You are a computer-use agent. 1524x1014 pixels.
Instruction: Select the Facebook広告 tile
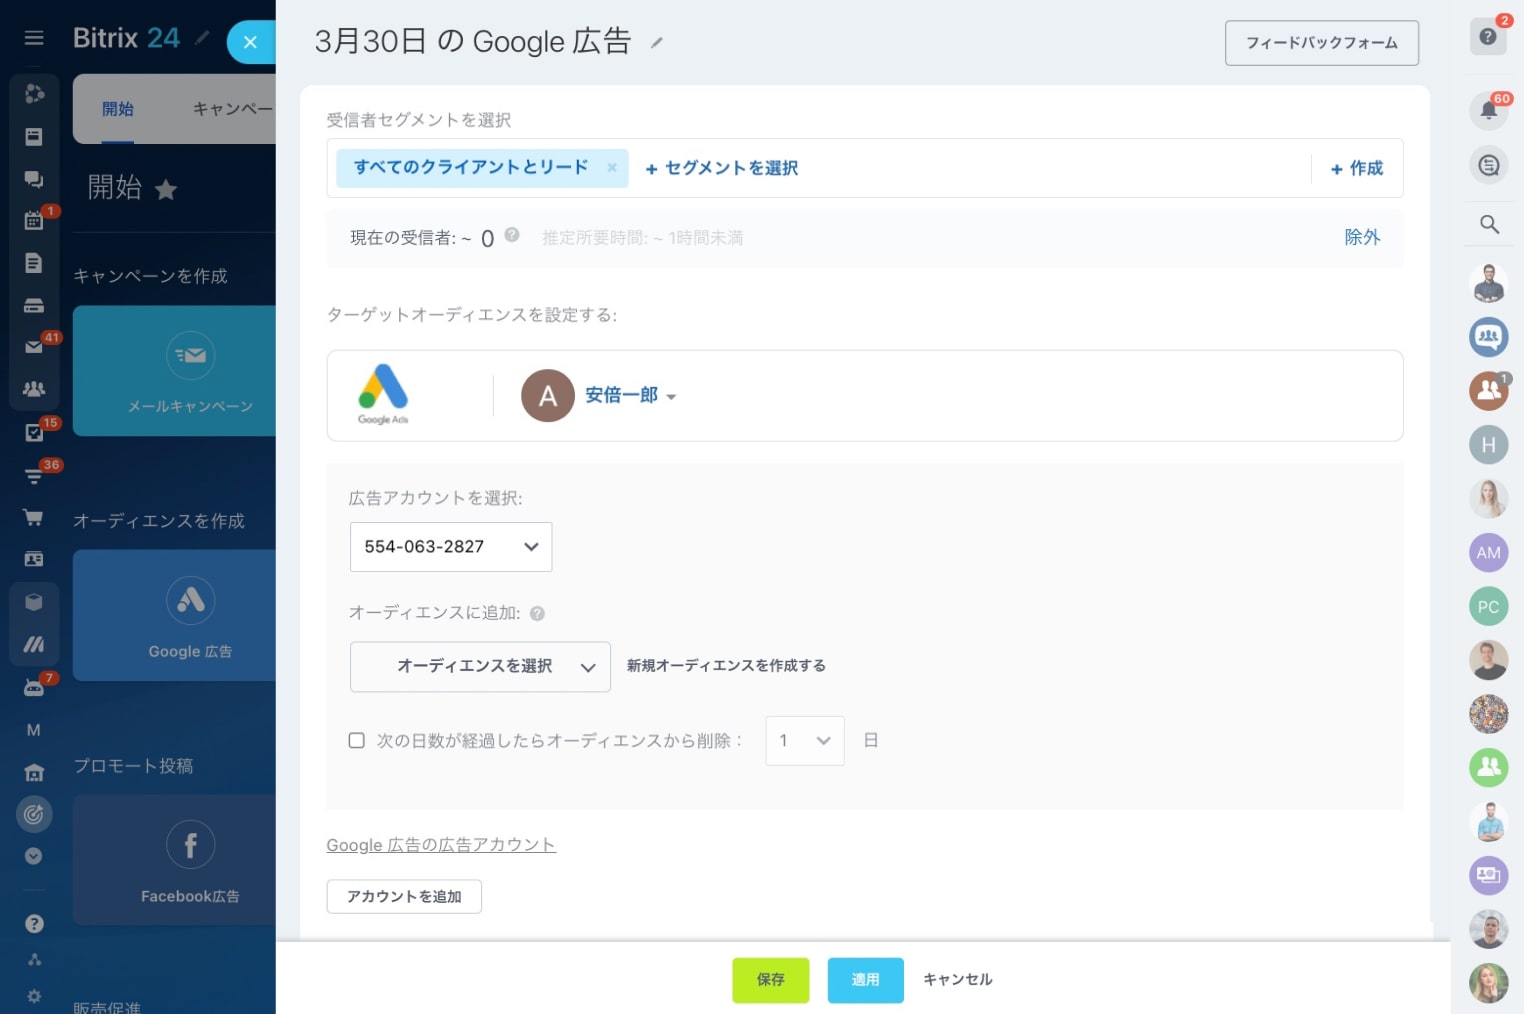(174, 860)
